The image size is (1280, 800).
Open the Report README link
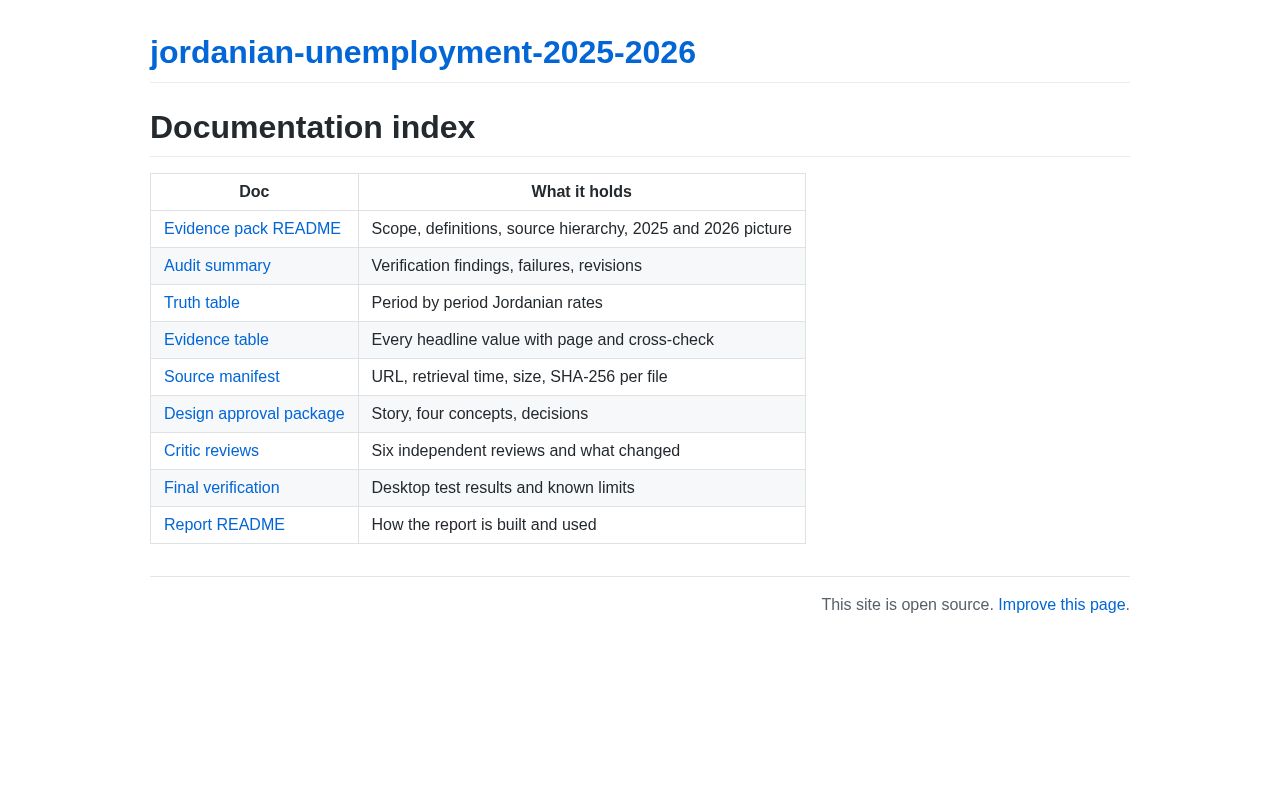click(224, 525)
